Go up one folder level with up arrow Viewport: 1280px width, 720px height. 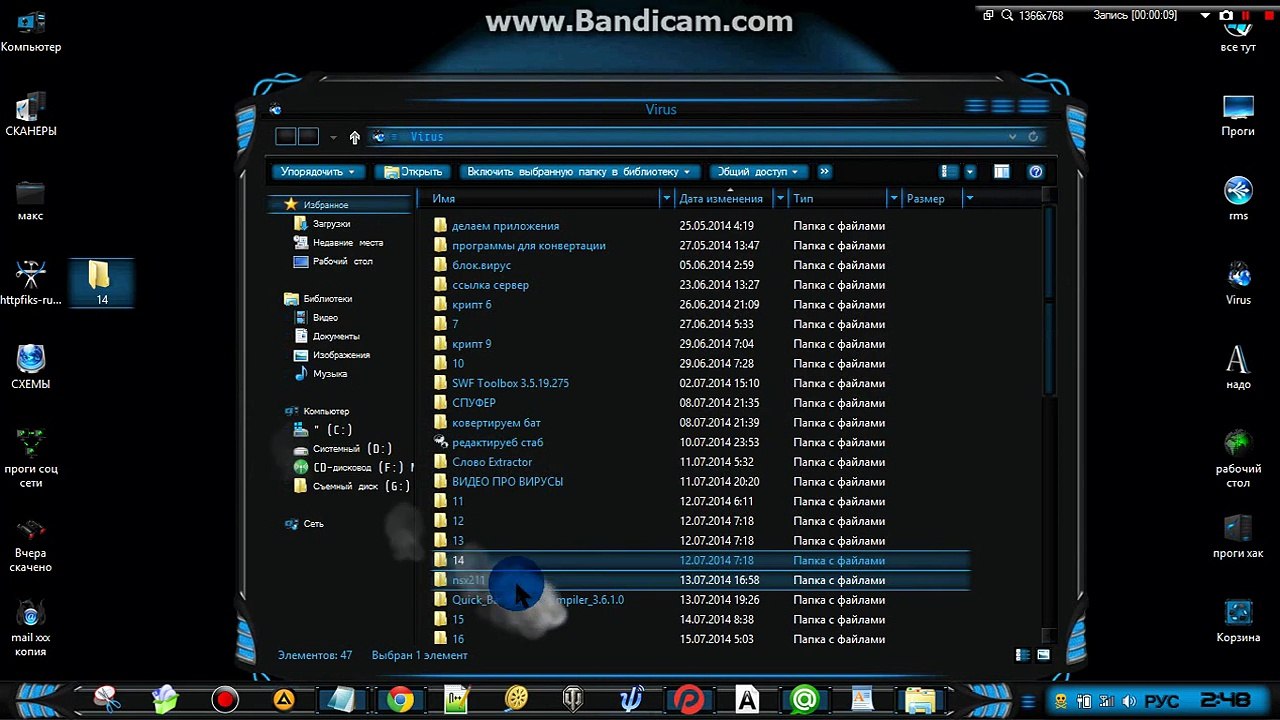pyautogui.click(x=354, y=137)
